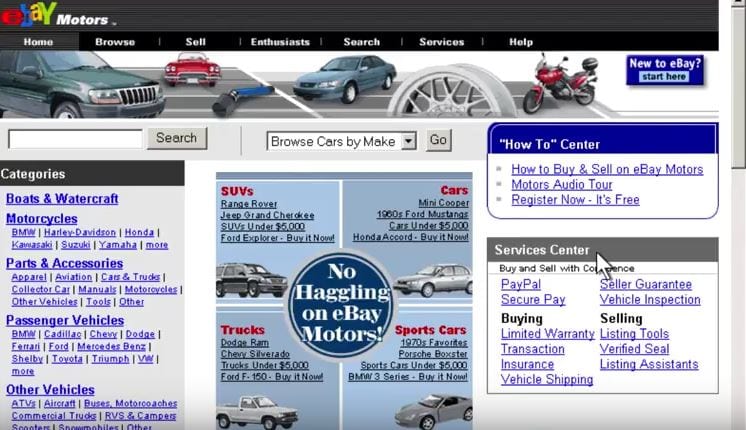Open the Dodge Ram trucks link
This screenshot has width=746, height=430.
(245, 343)
